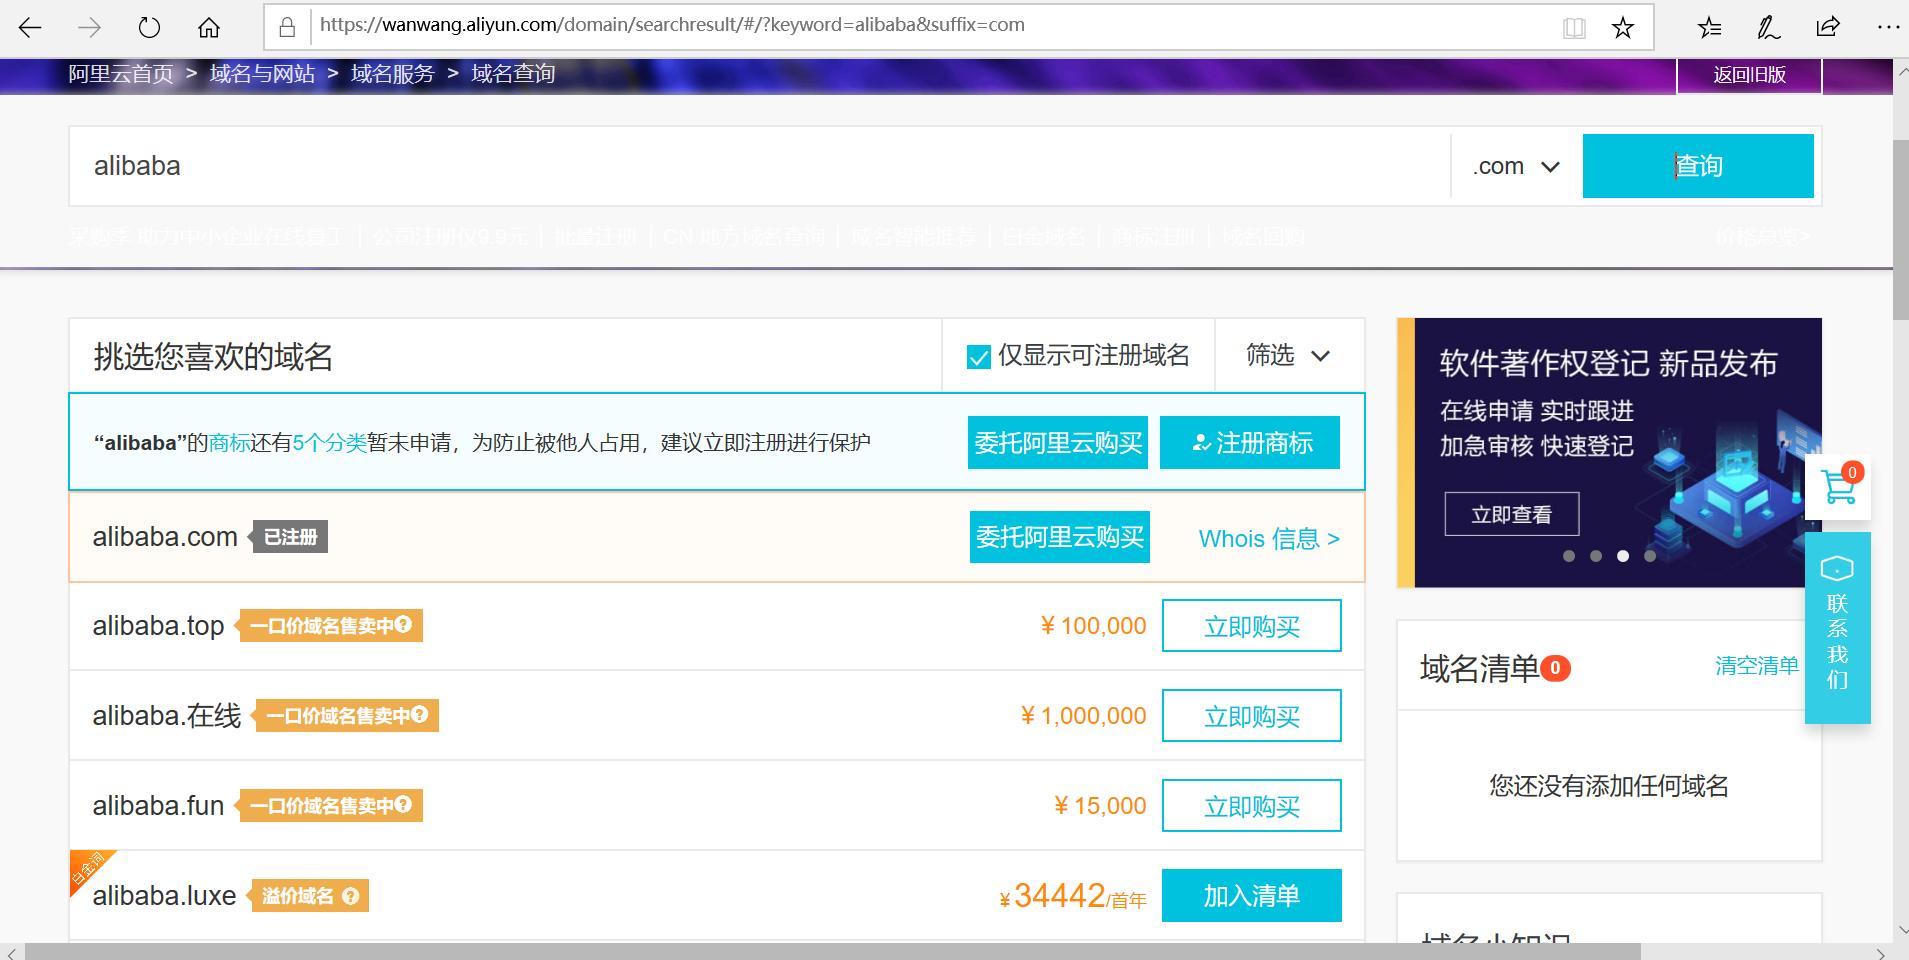Open the add notes pen icon
The width and height of the screenshot is (1909, 960).
tap(1768, 27)
